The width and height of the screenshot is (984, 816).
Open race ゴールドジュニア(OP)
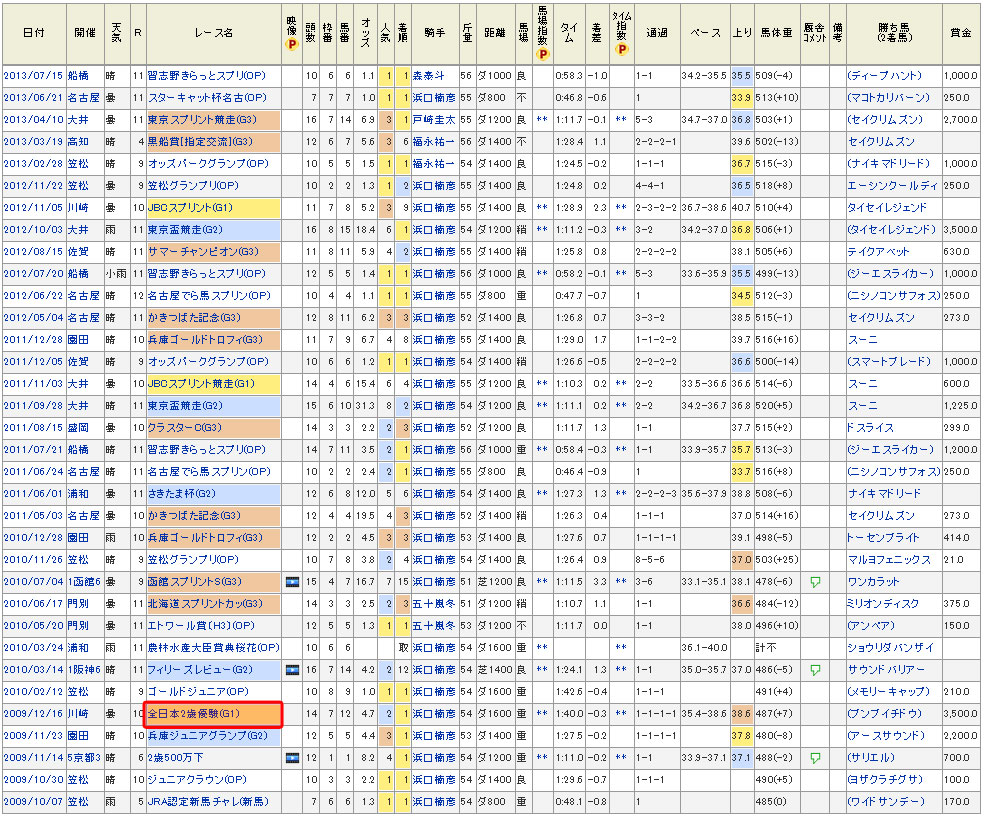[x=198, y=692]
